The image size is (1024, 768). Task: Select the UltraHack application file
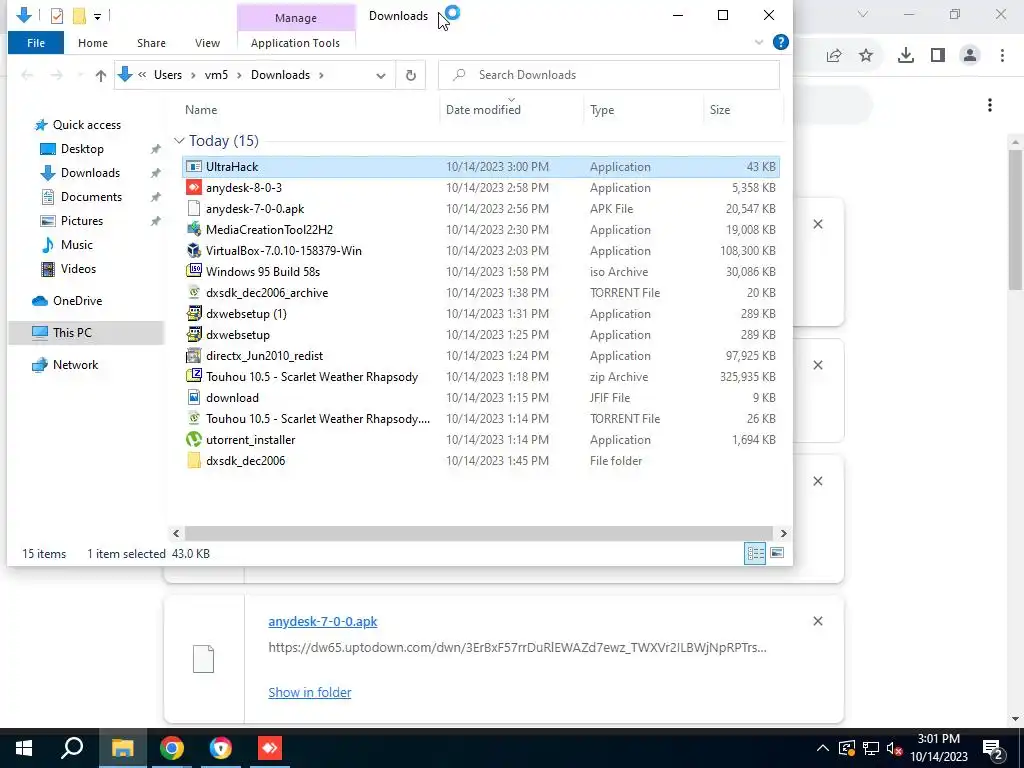click(480, 167)
